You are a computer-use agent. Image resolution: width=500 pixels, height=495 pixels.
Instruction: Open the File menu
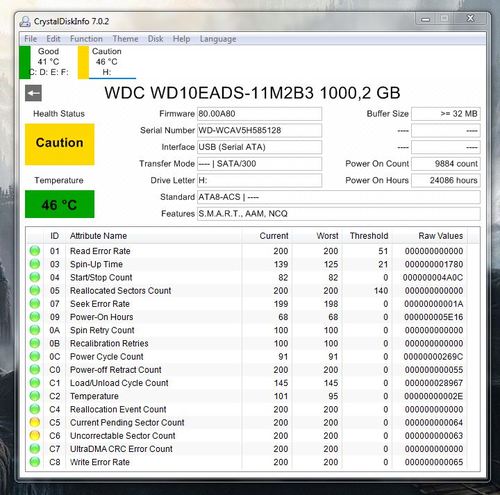tap(31, 39)
